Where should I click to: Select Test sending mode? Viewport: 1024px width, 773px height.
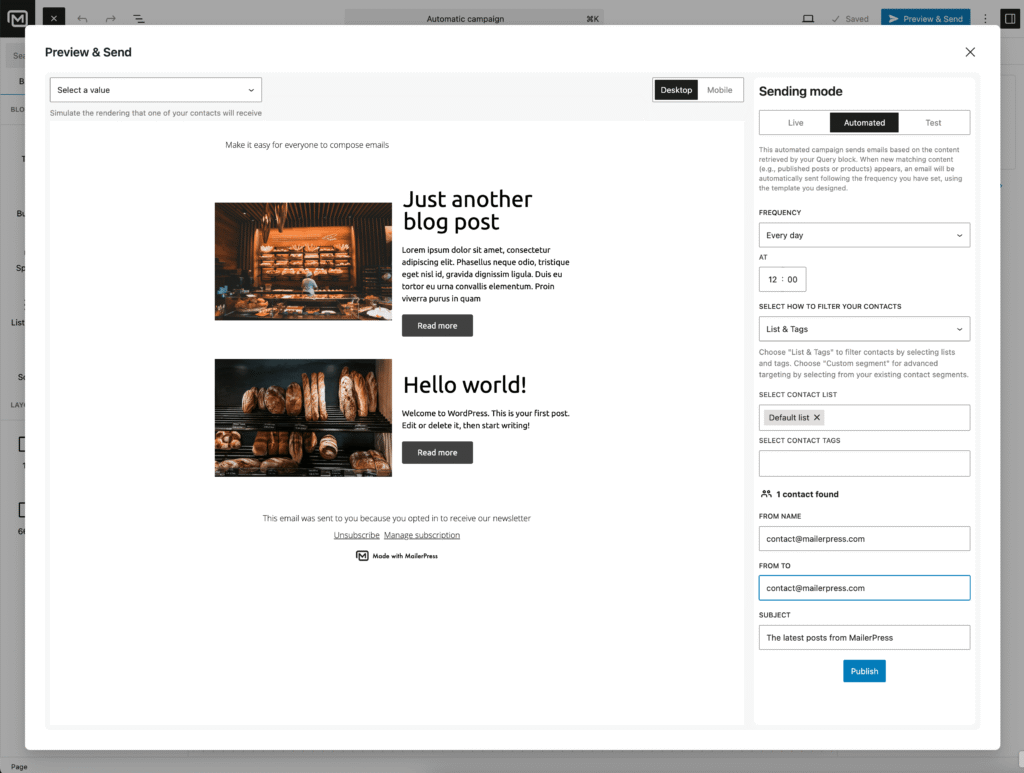[934, 122]
